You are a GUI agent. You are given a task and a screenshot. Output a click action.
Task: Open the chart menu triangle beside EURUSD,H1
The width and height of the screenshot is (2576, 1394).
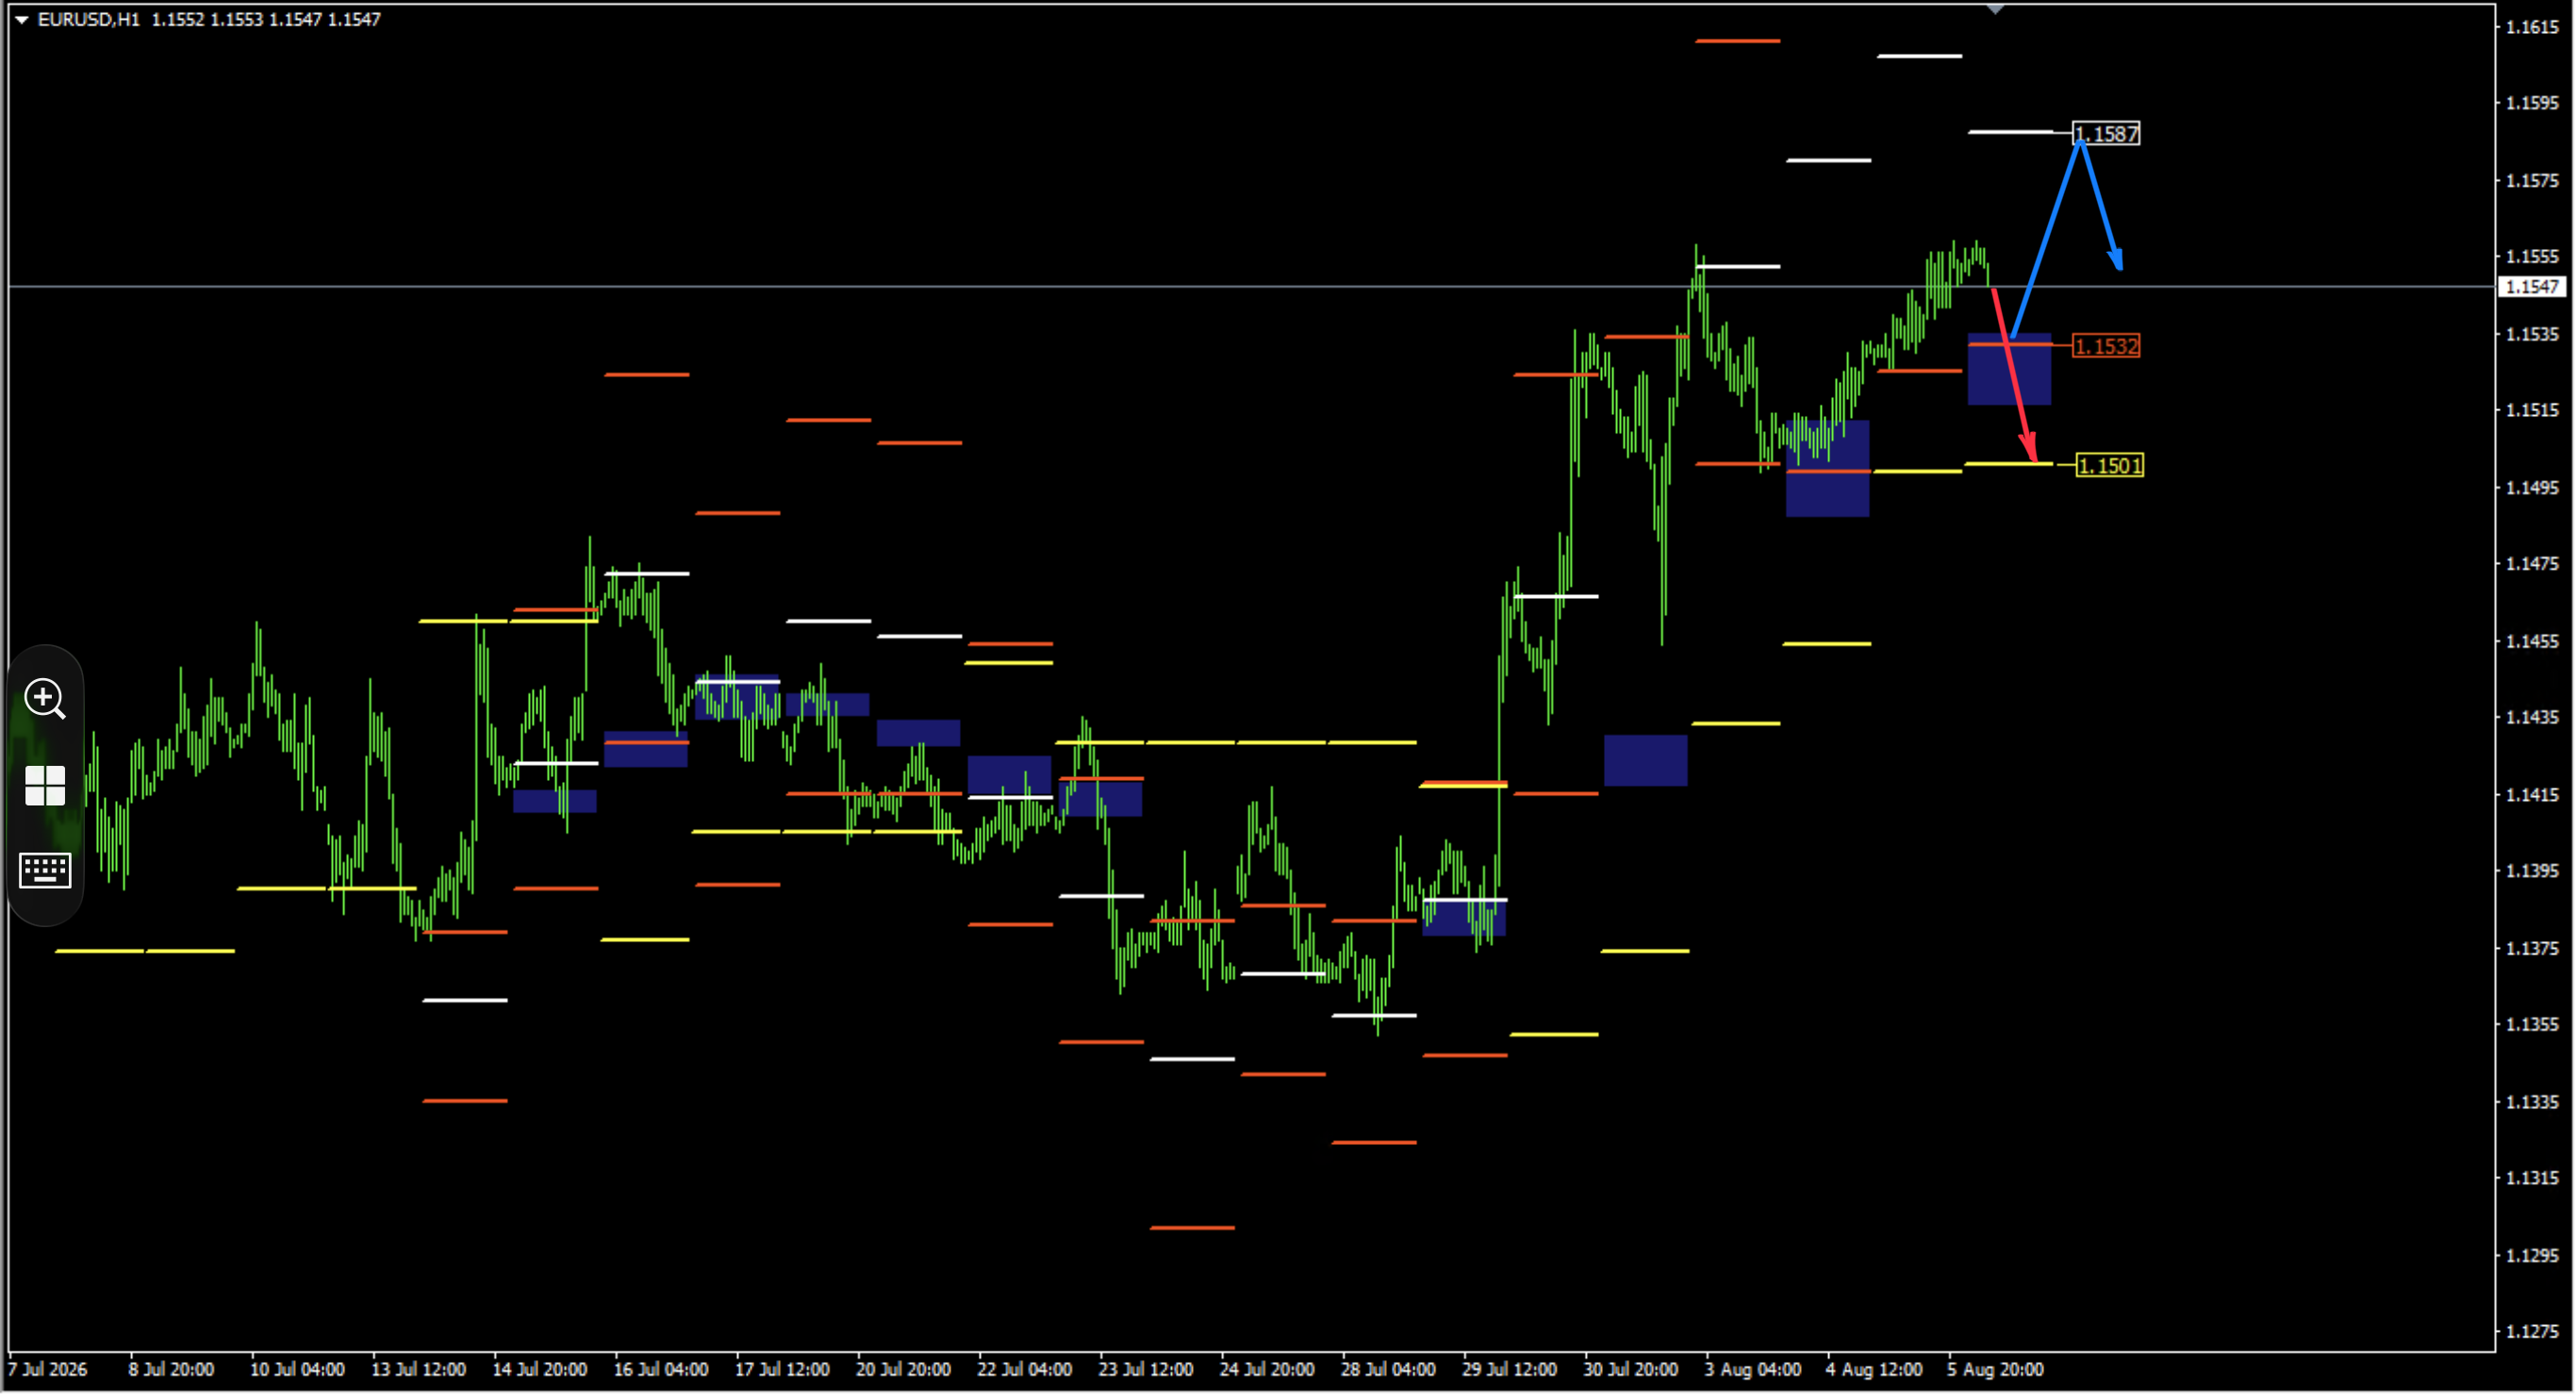point(21,19)
